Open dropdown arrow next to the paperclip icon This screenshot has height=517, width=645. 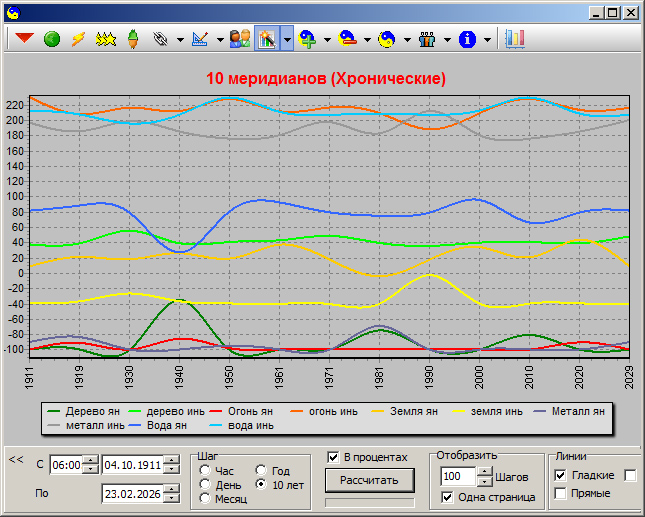[x=179, y=40]
